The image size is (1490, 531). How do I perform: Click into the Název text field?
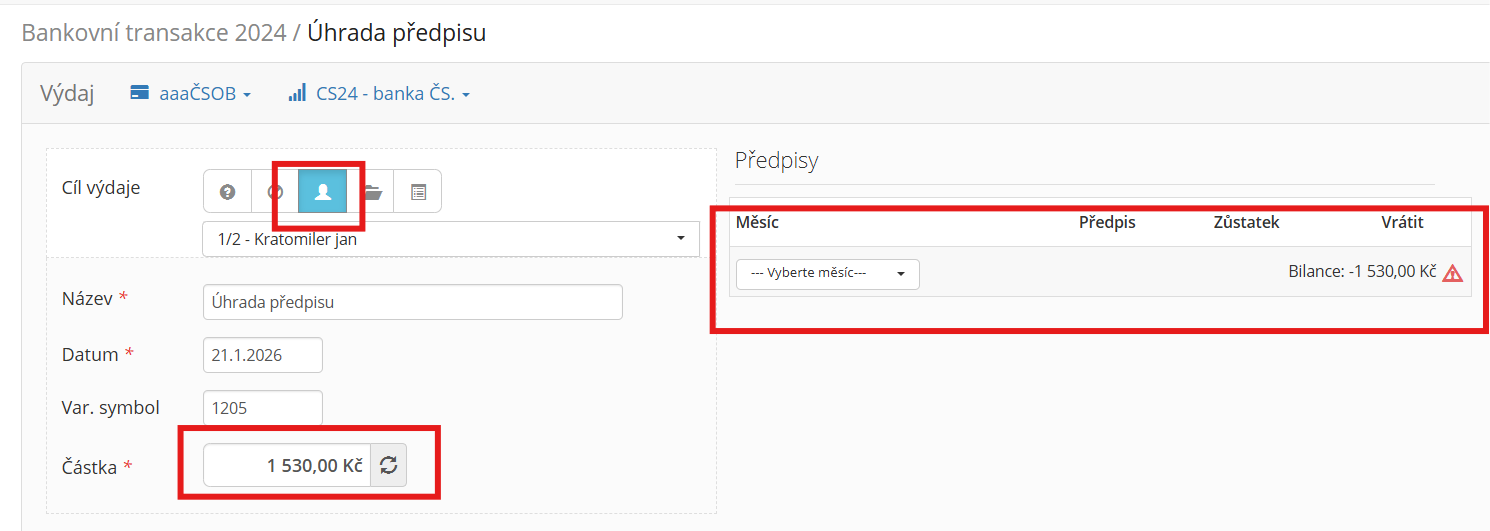tap(412, 302)
